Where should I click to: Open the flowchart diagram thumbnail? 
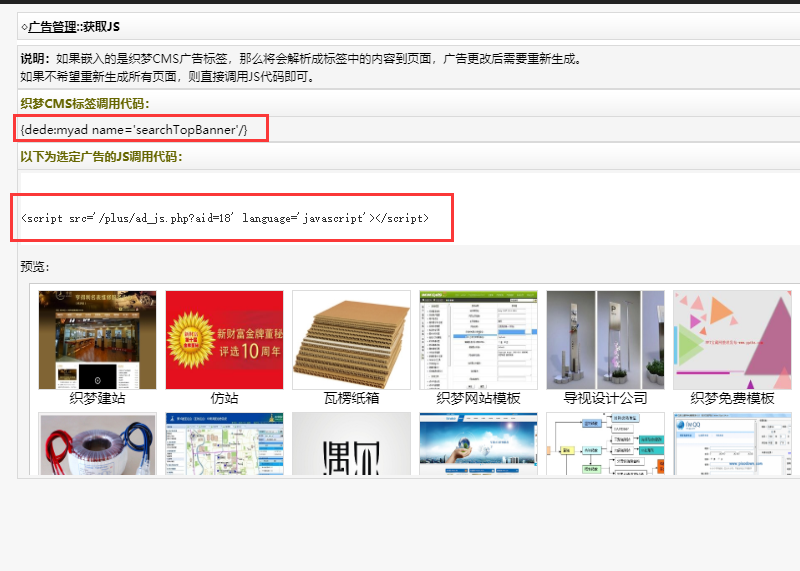[606, 444]
